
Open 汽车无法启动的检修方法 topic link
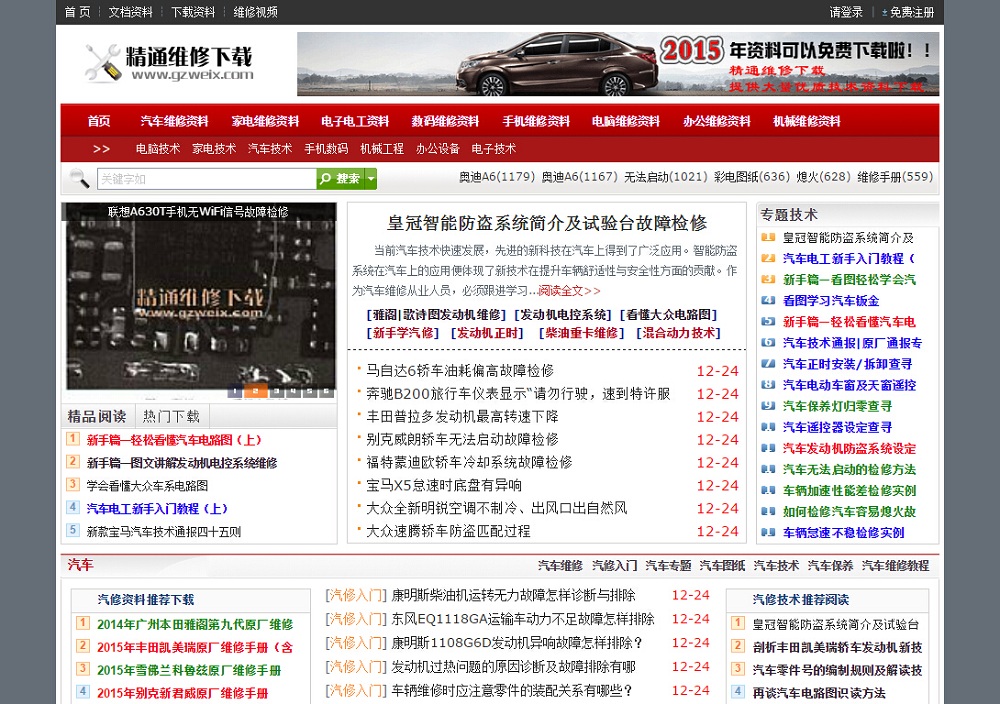pos(849,469)
